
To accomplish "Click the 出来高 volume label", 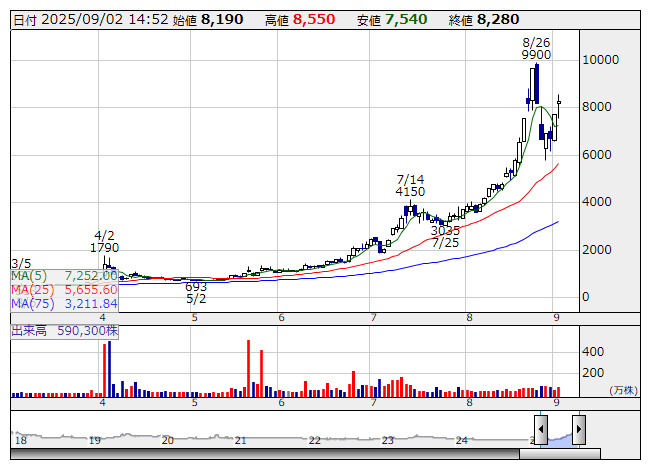I will tap(64, 329).
